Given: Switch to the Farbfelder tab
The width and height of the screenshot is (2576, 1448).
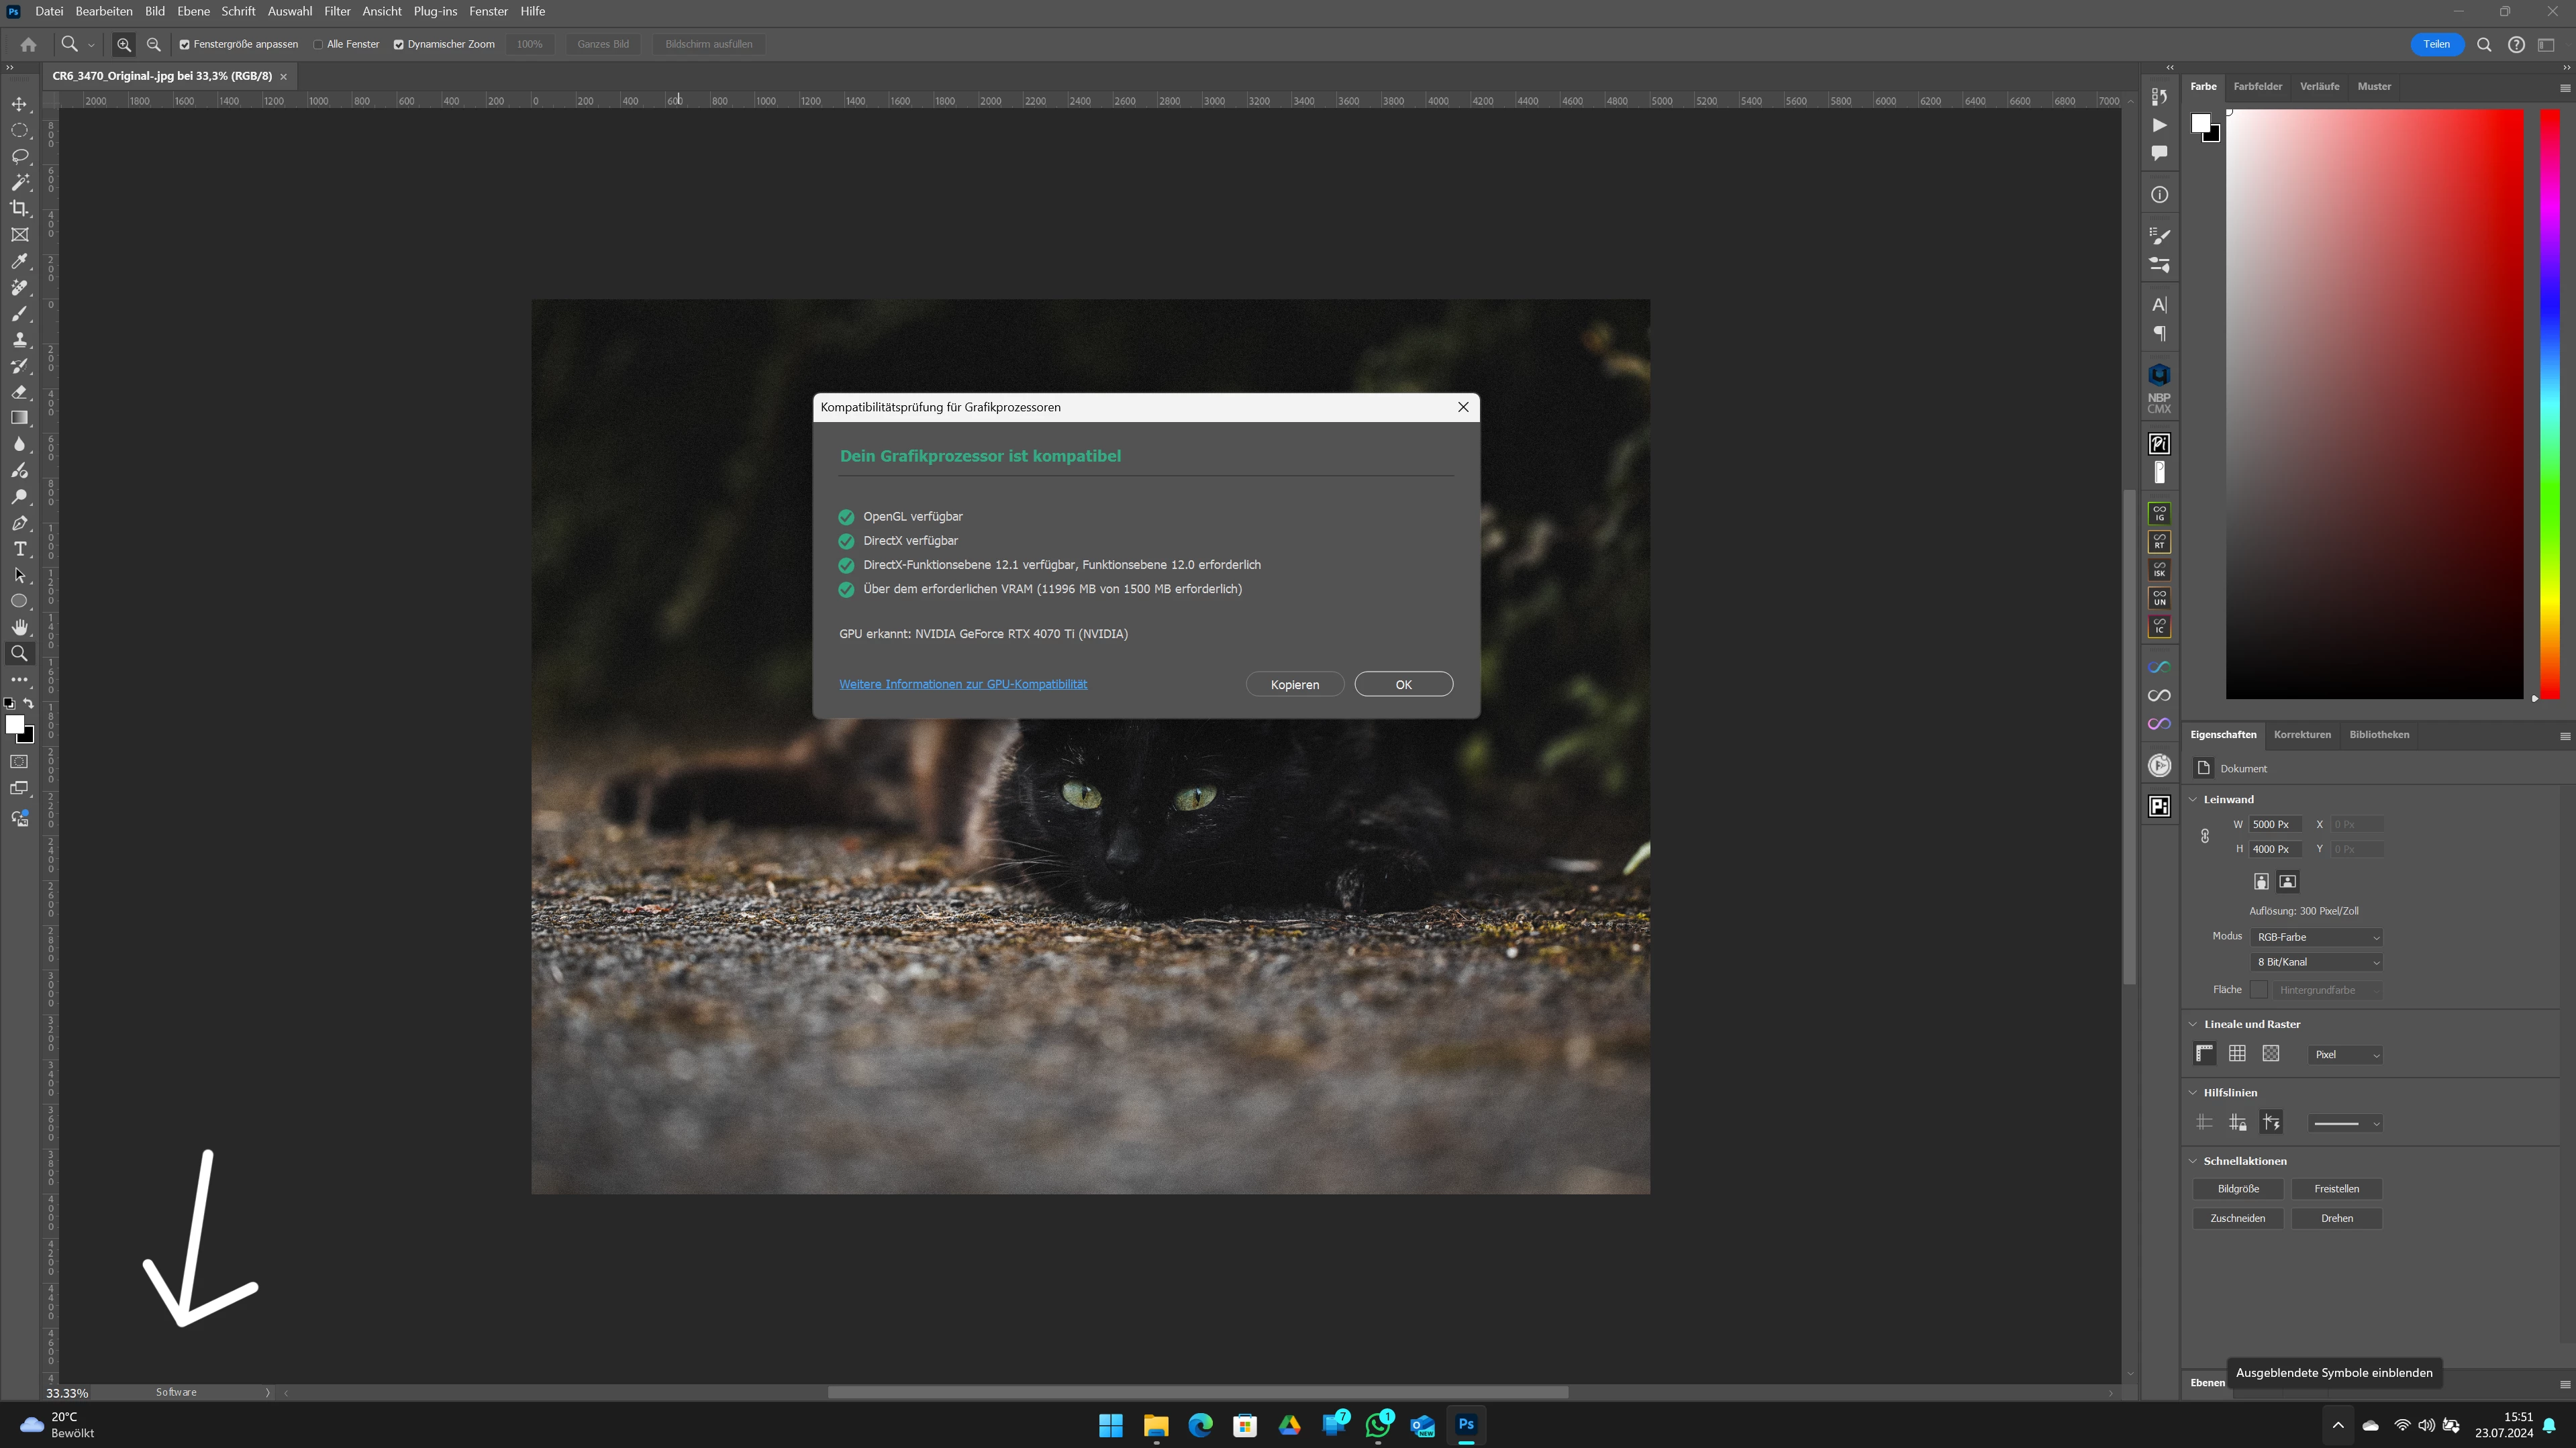Looking at the screenshot, I should (2257, 86).
